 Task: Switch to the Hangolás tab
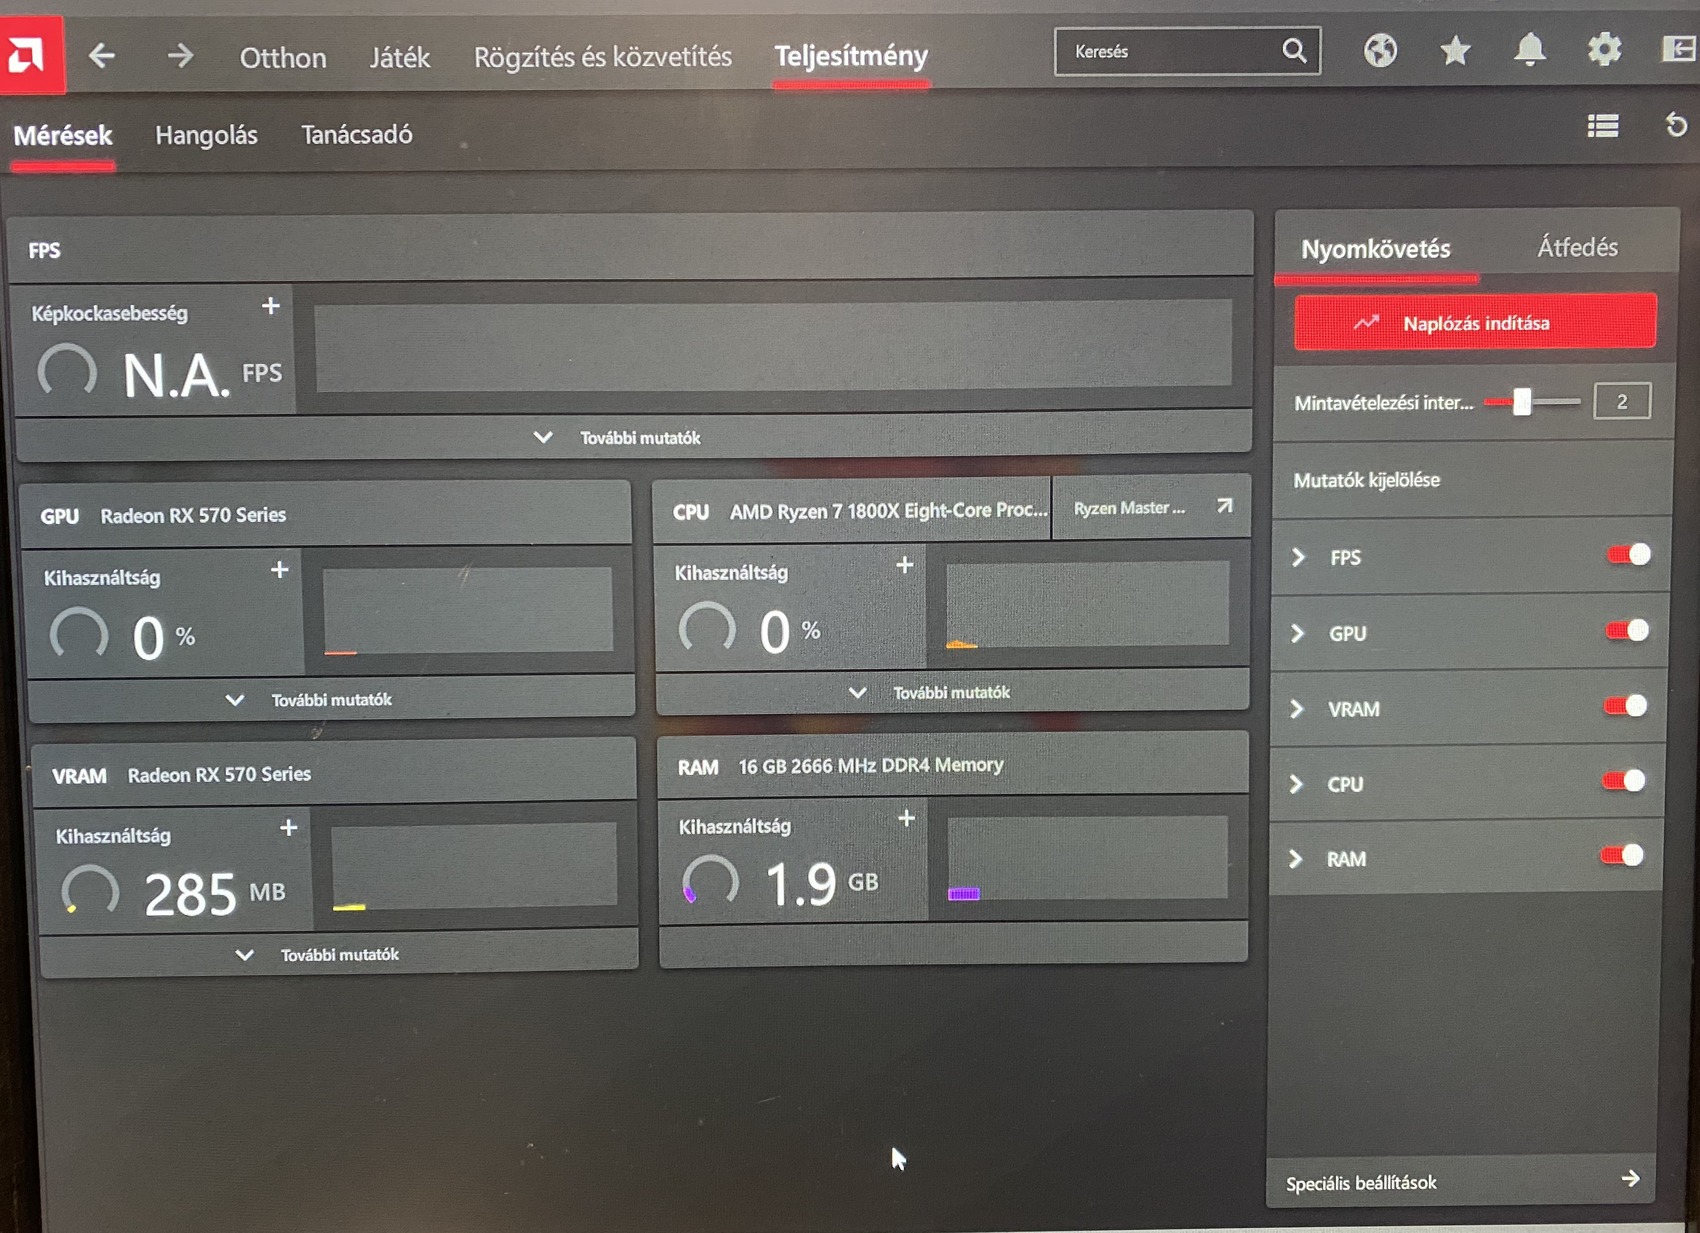206,135
